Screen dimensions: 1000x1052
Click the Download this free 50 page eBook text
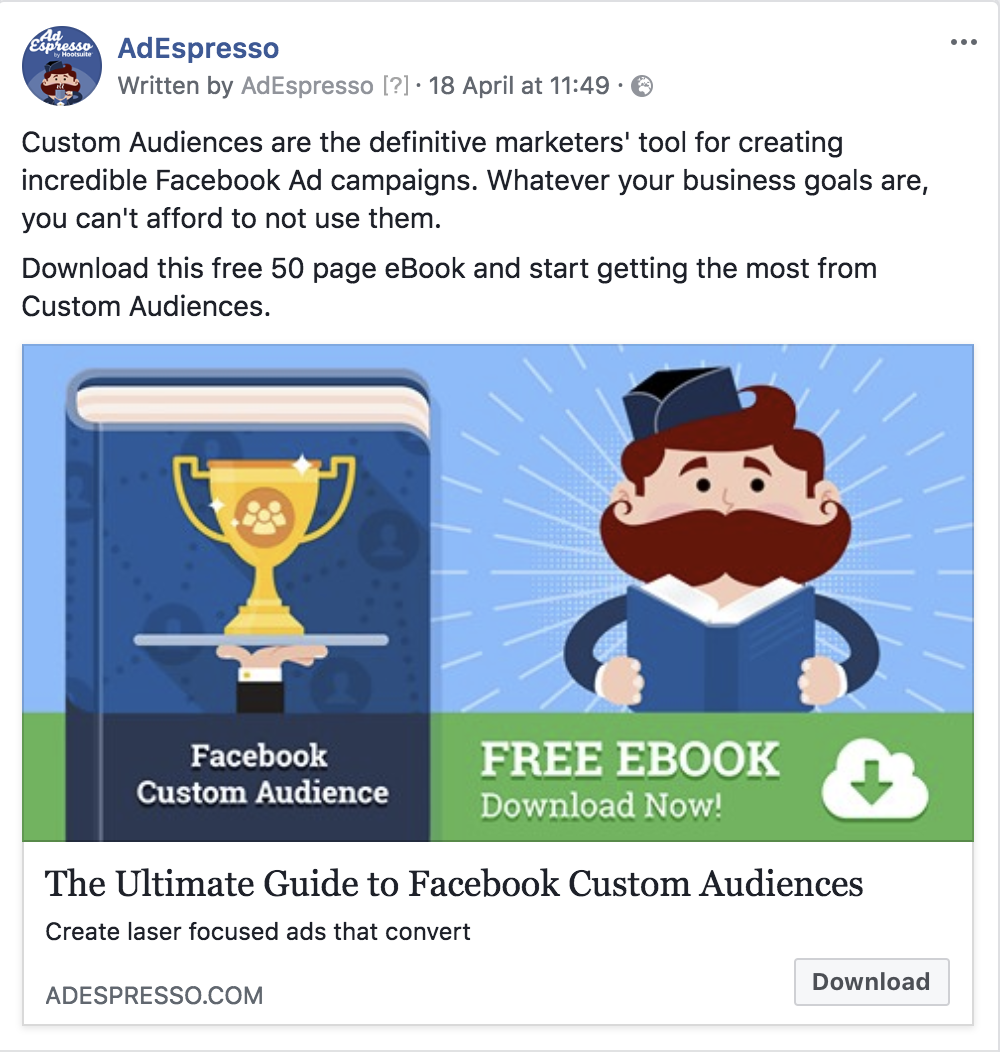[x=449, y=287]
